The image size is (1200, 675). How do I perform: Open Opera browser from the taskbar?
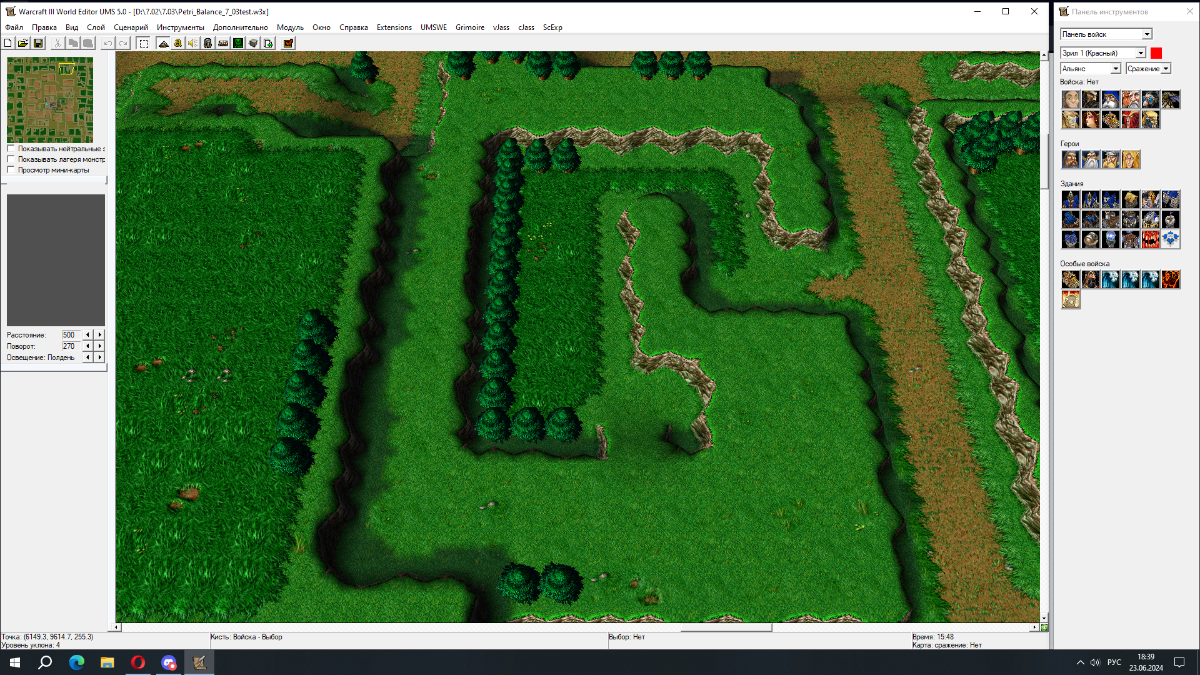137,662
